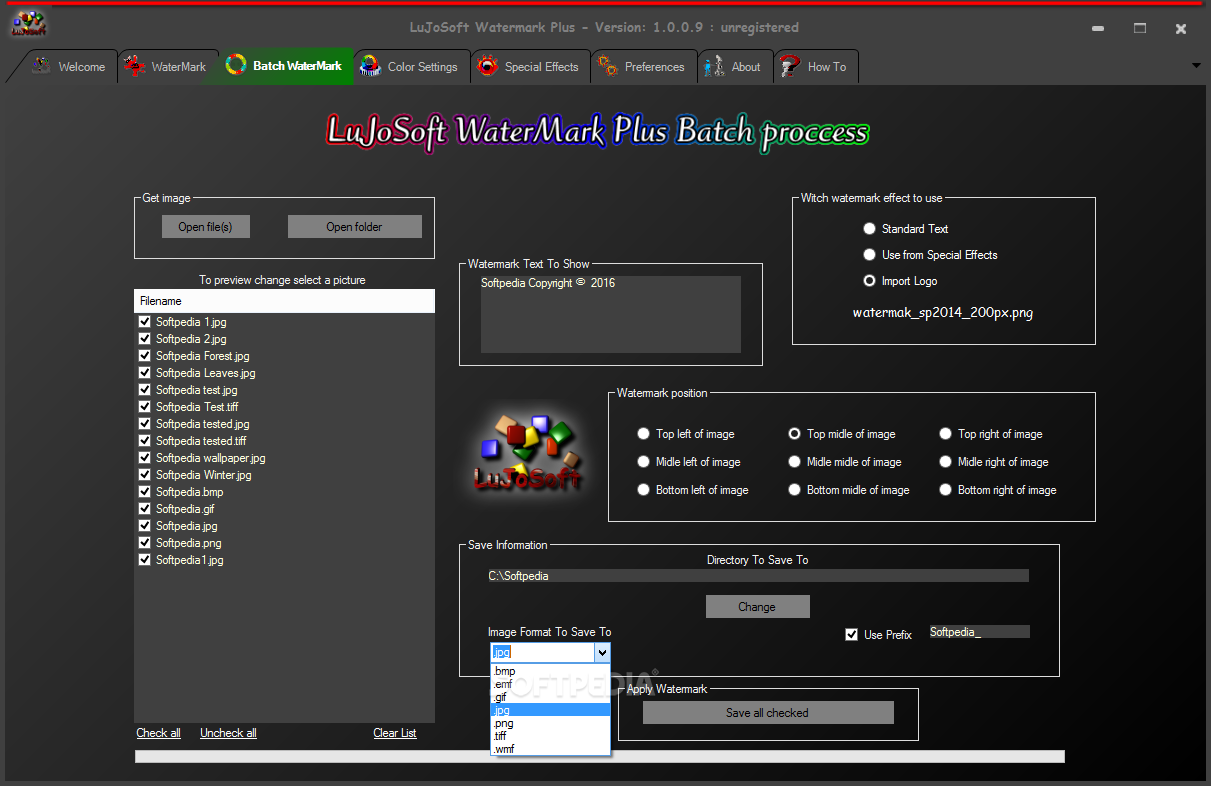Click the WaterMark tab icon

[134, 66]
